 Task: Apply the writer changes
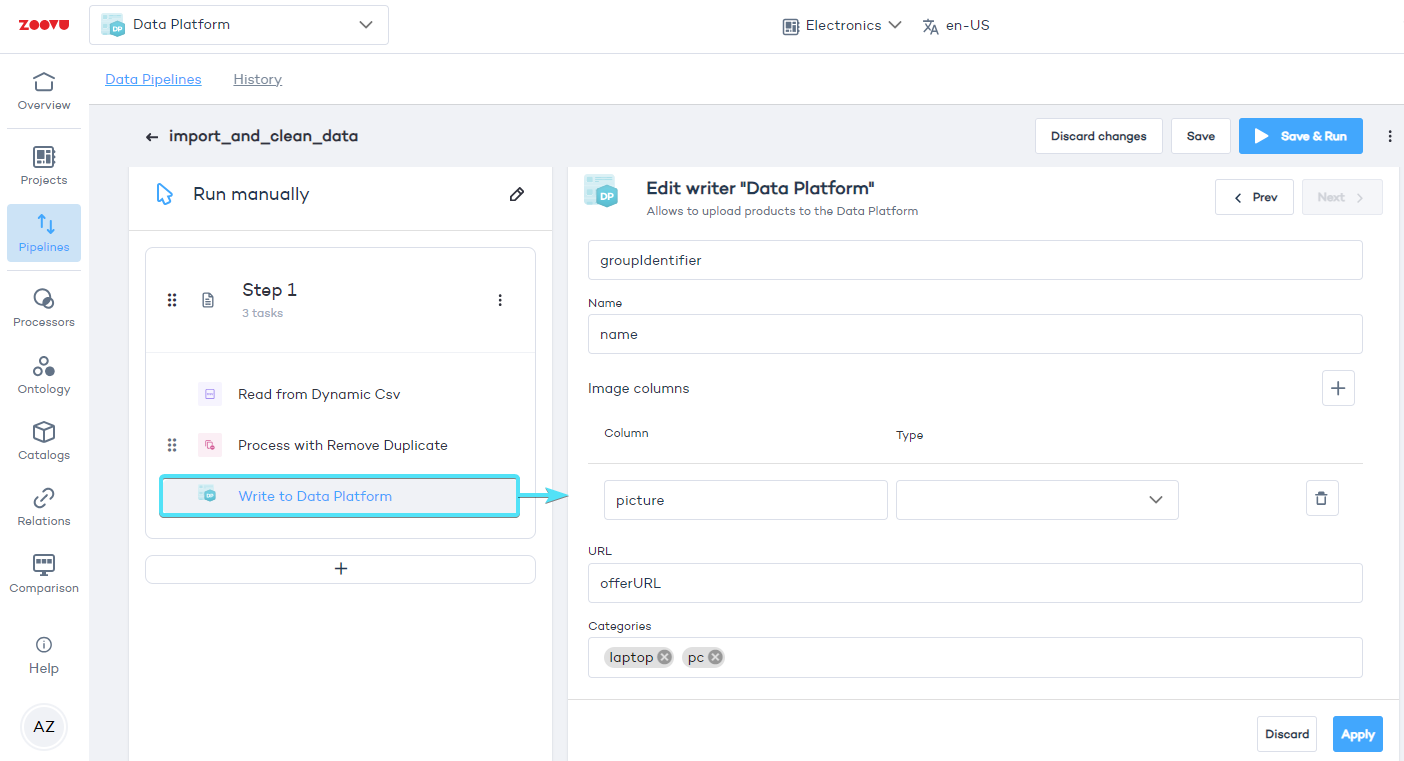coord(1357,734)
